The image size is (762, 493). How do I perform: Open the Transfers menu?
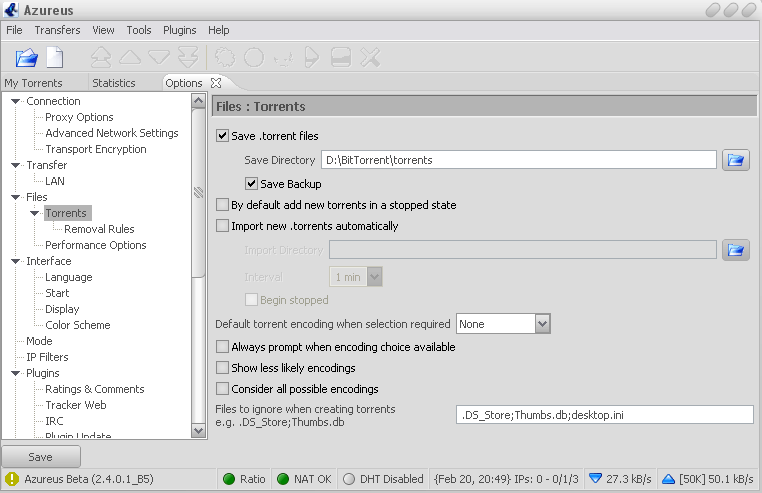[57, 30]
